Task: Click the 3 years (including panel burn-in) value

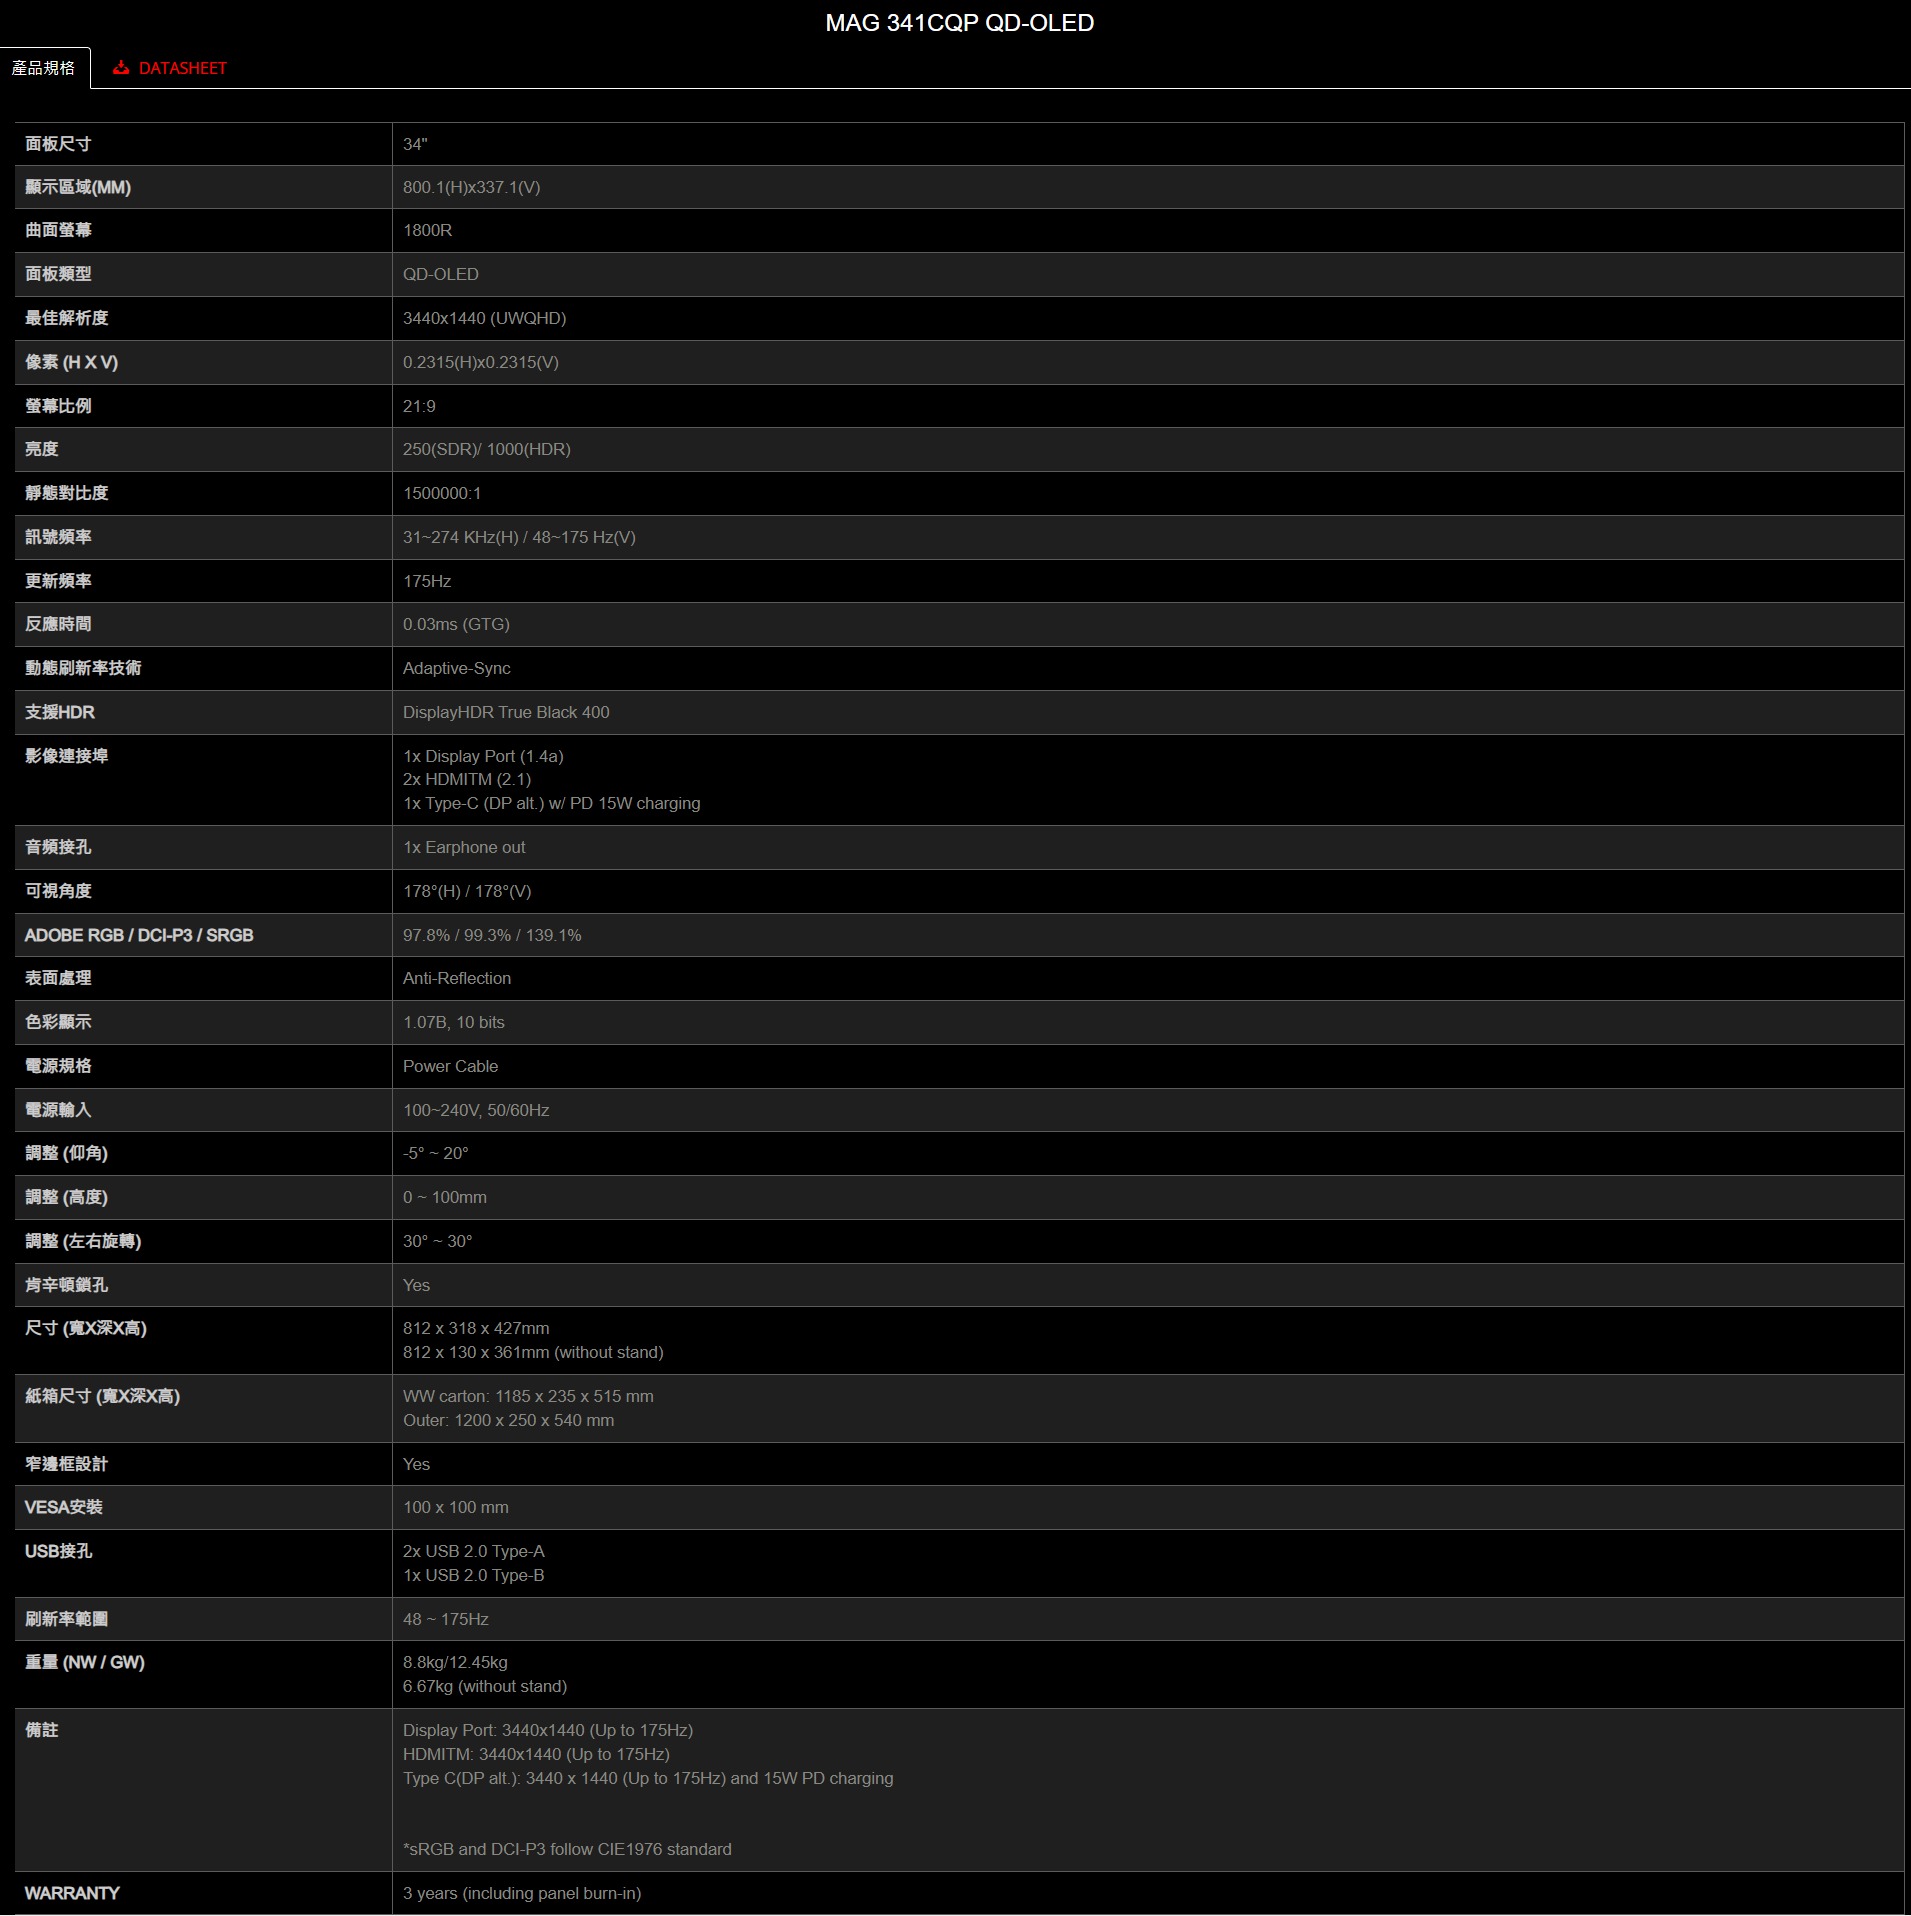Action: click(x=522, y=1893)
